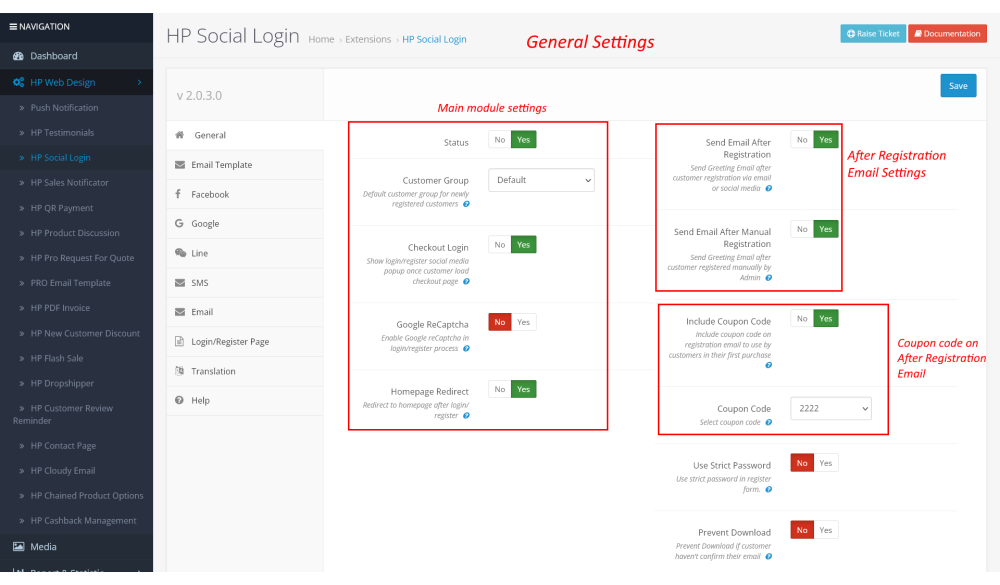The image size is (1000, 585).
Task: Open HP Chained Product Options in sidebar
Action: click(87, 496)
